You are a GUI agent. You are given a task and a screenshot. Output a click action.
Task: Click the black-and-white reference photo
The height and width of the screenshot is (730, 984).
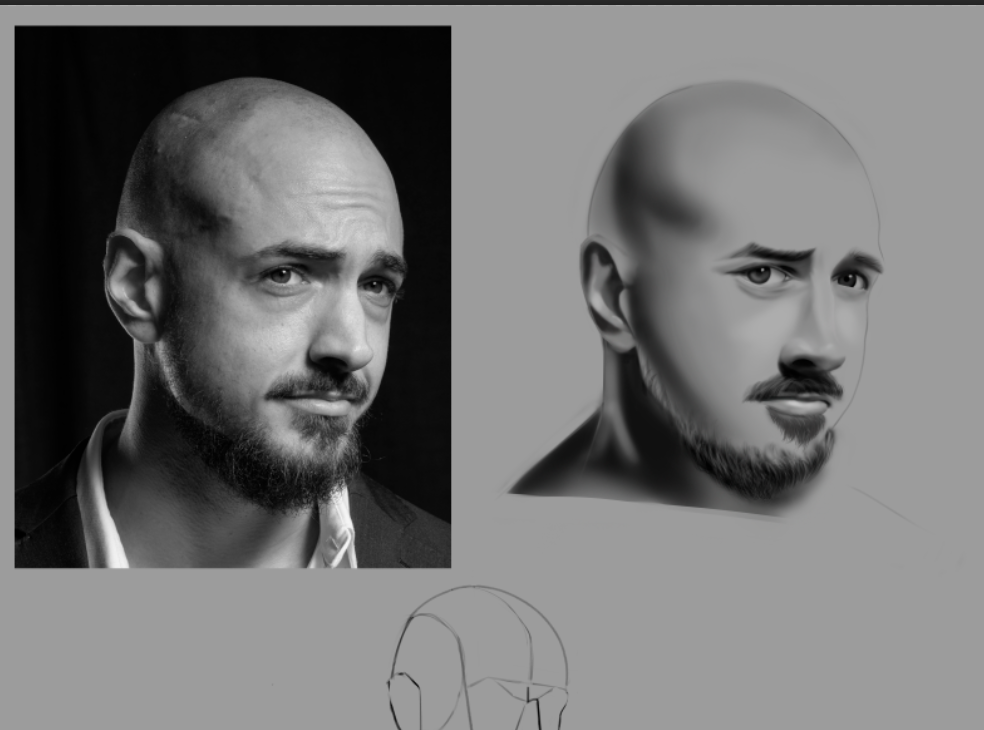click(x=233, y=297)
